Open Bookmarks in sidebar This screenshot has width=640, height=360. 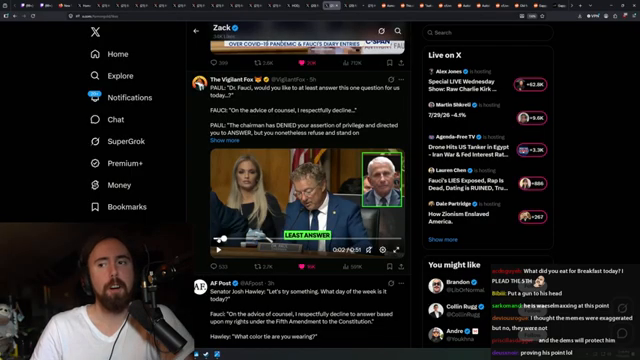coord(118,207)
